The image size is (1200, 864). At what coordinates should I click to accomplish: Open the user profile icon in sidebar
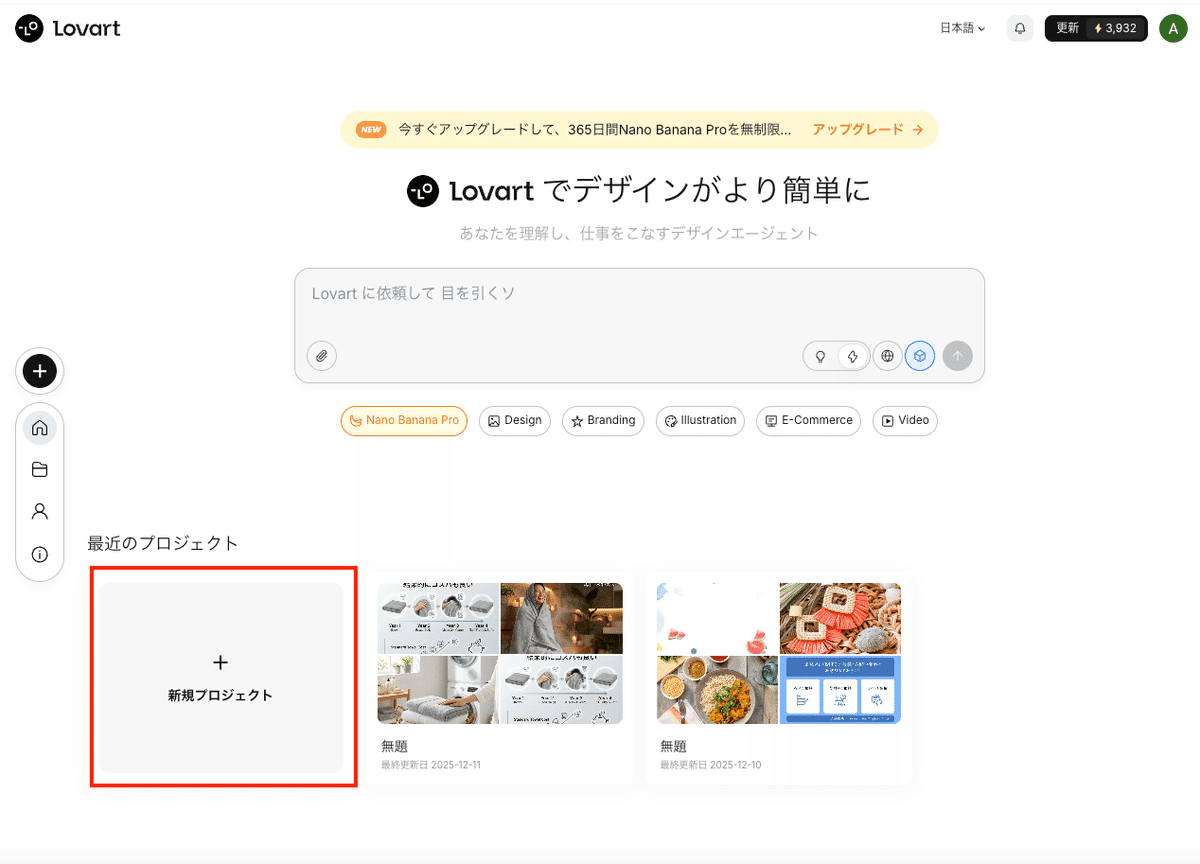point(40,511)
